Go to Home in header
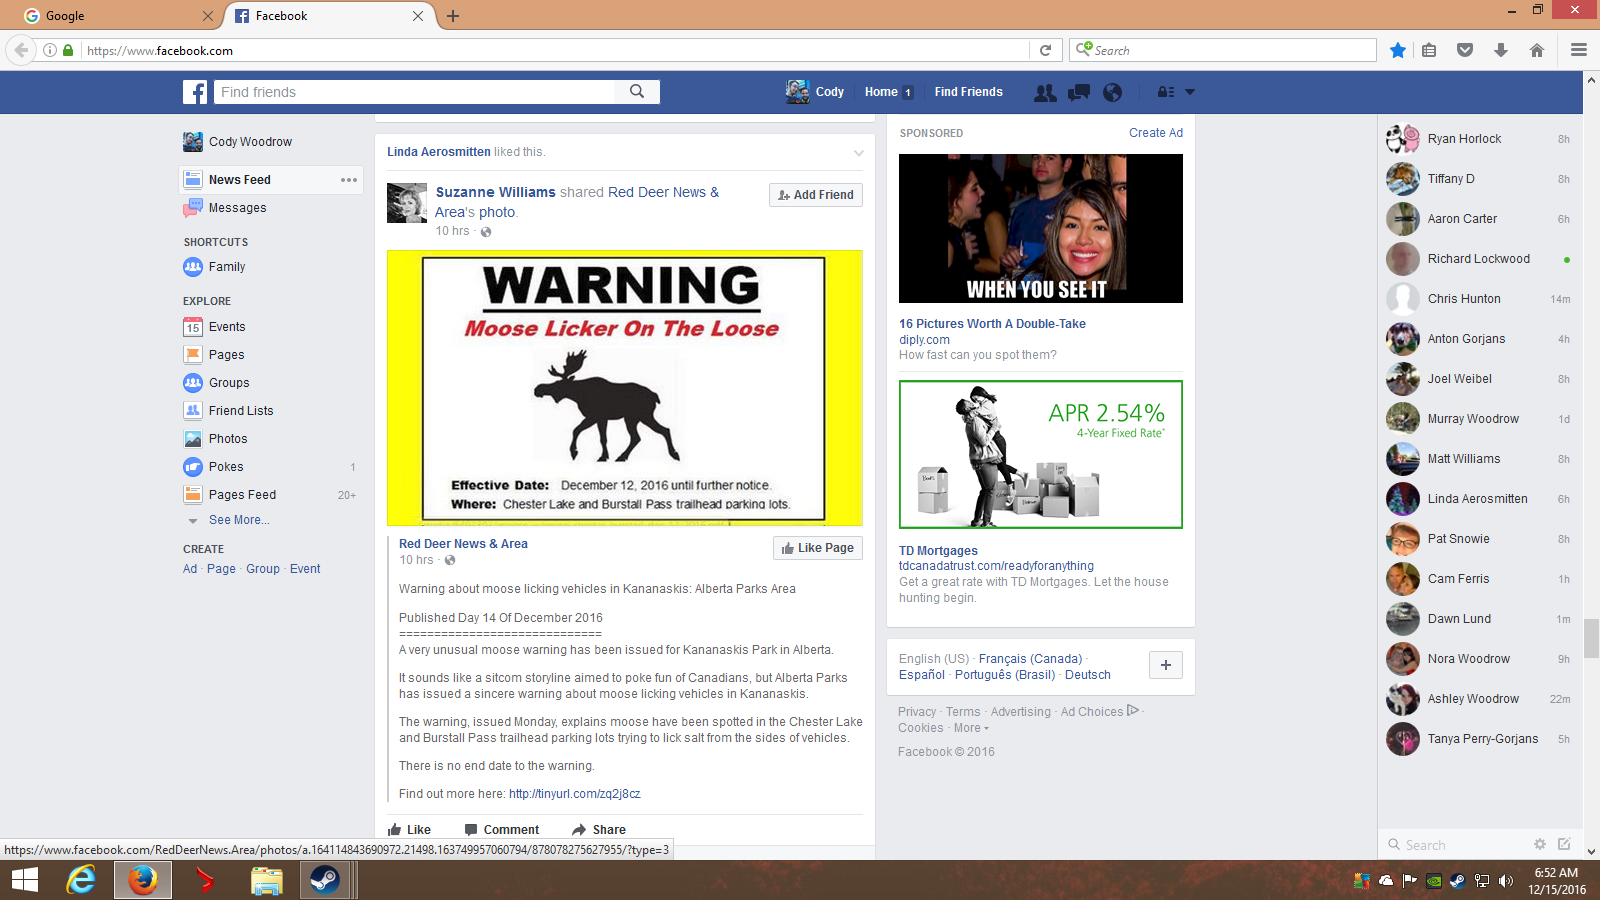The width and height of the screenshot is (1600, 900). pyautogui.click(x=888, y=92)
